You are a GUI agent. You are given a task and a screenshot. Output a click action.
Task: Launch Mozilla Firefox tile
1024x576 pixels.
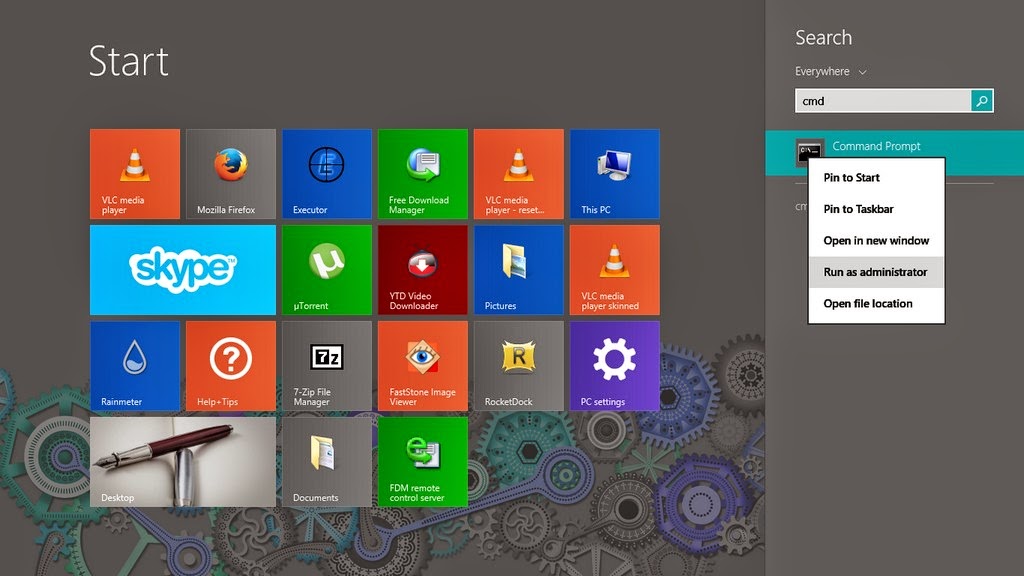click(231, 174)
